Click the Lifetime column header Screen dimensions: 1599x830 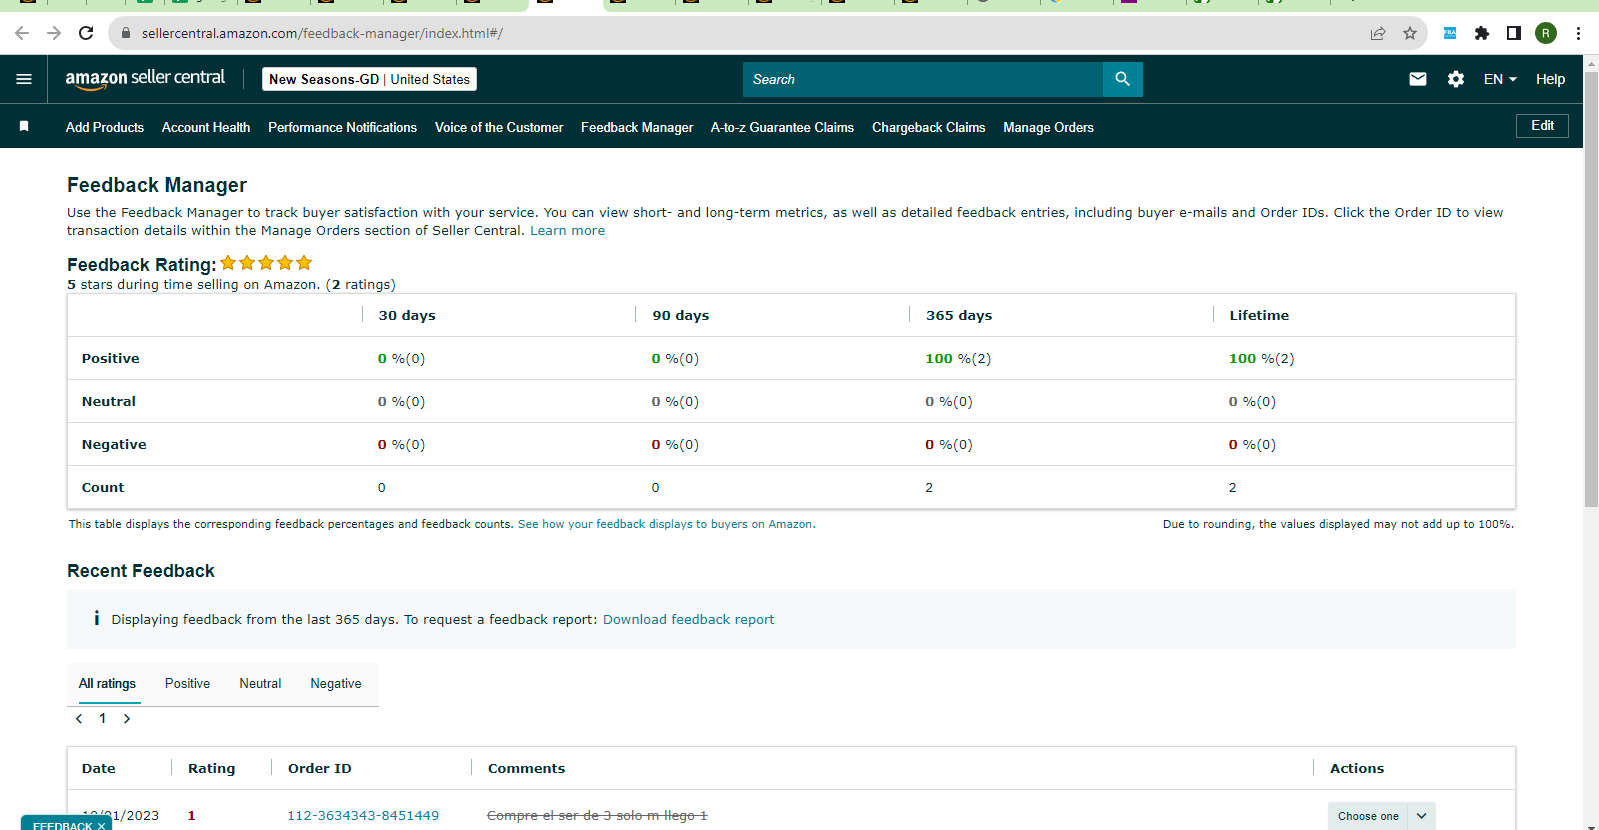coord(1259,315)
